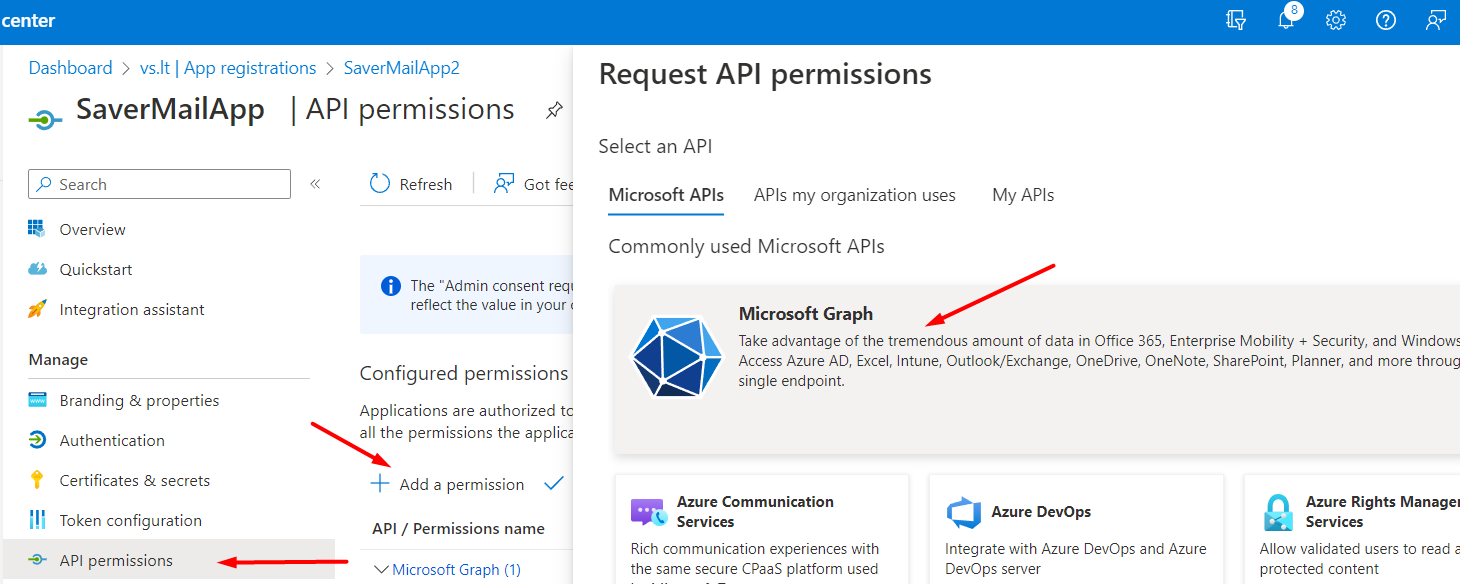Click the SaverMailApp application logo icon
Viewport: 1460px width, 584px height.
46,119
